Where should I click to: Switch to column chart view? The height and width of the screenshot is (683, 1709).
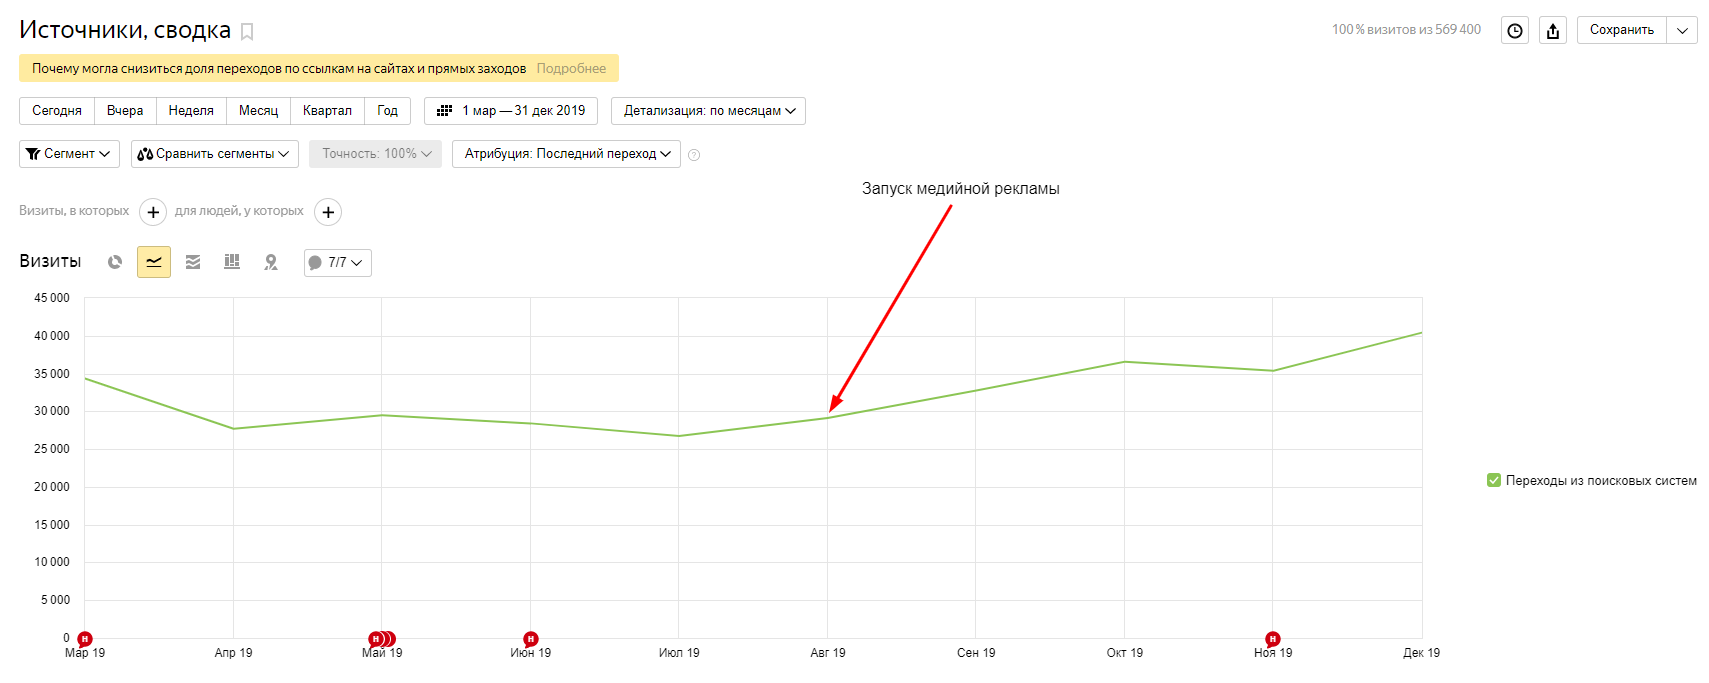(232, 262)
